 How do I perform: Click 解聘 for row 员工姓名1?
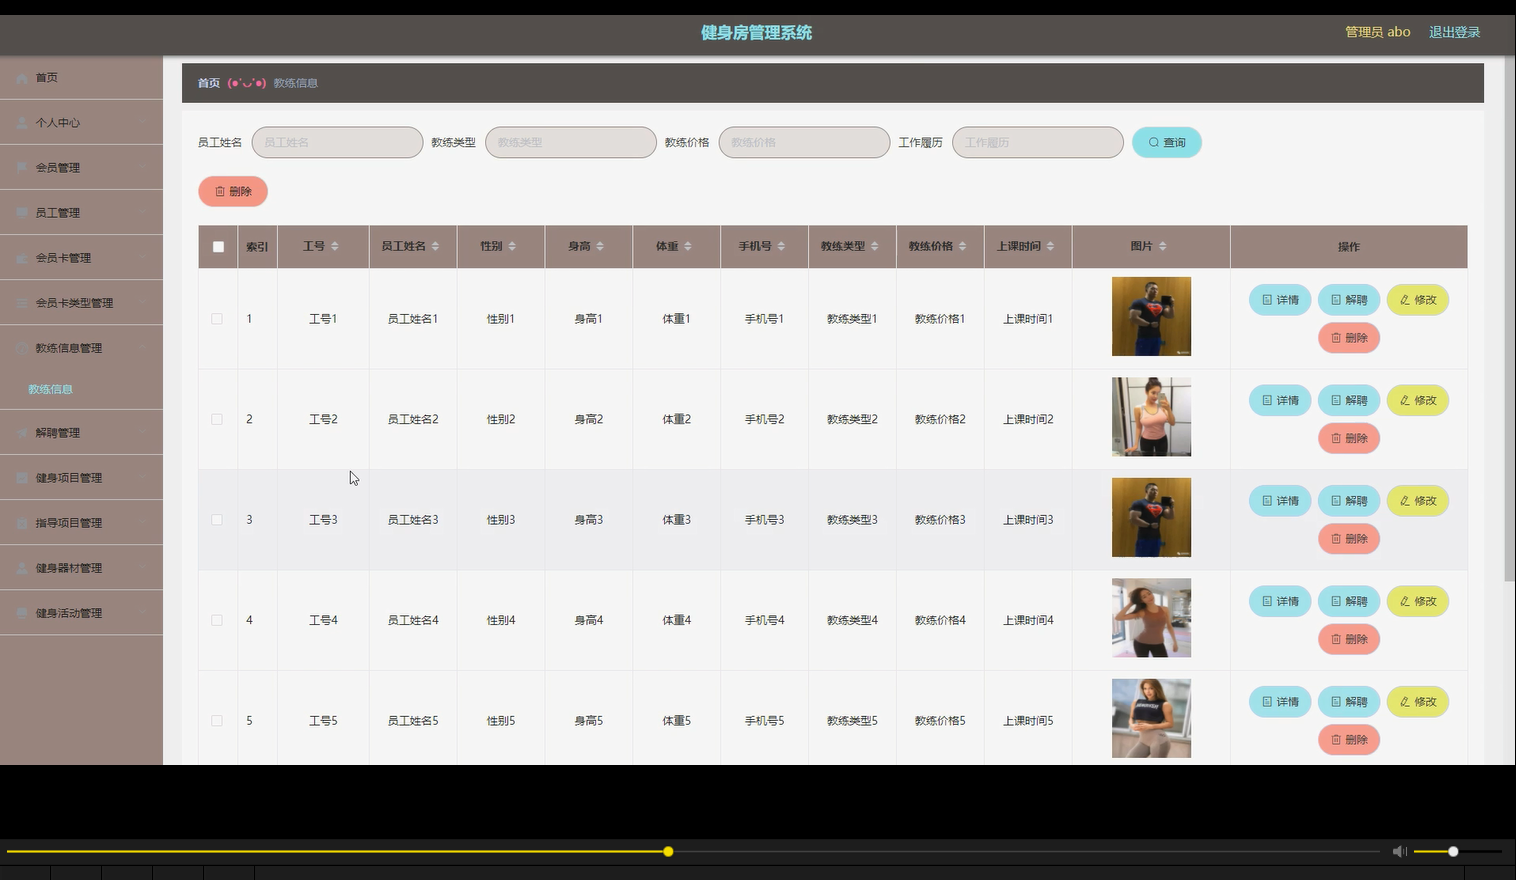(1349, 300)
